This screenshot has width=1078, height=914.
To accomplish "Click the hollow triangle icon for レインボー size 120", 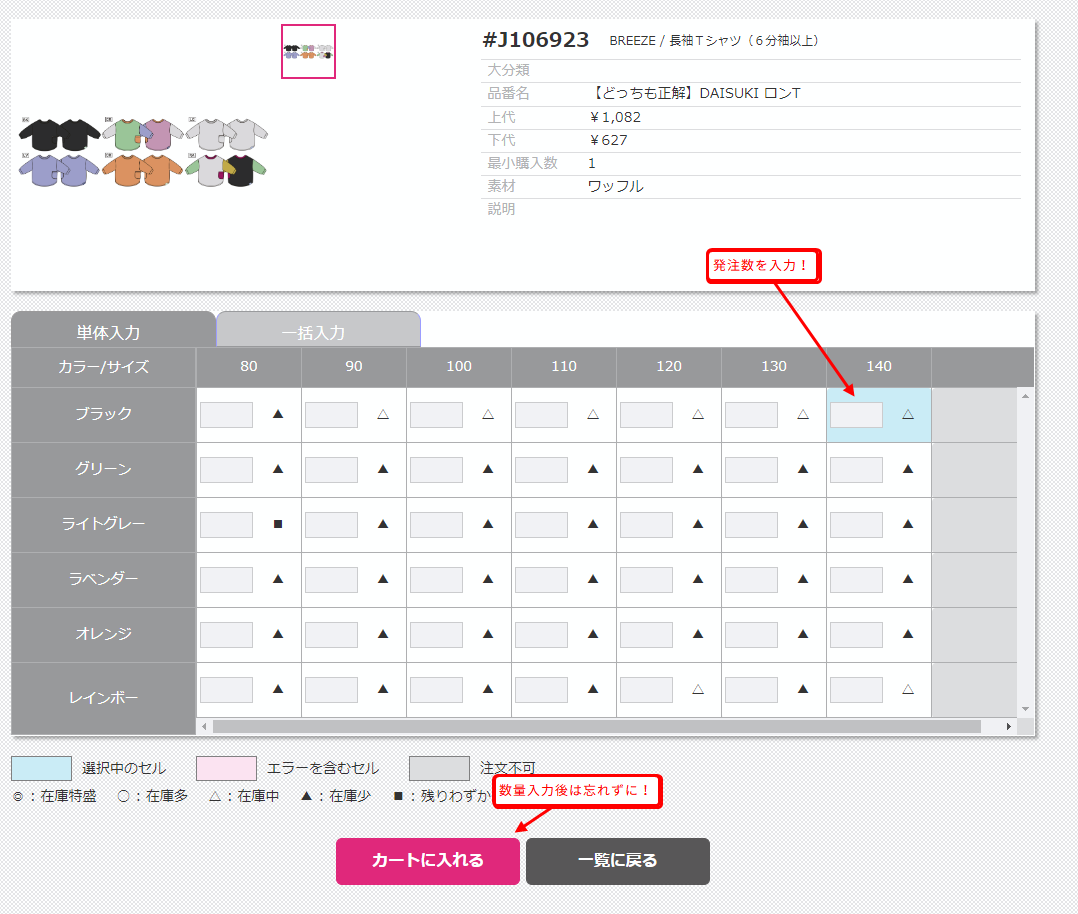I will point(698,689).
